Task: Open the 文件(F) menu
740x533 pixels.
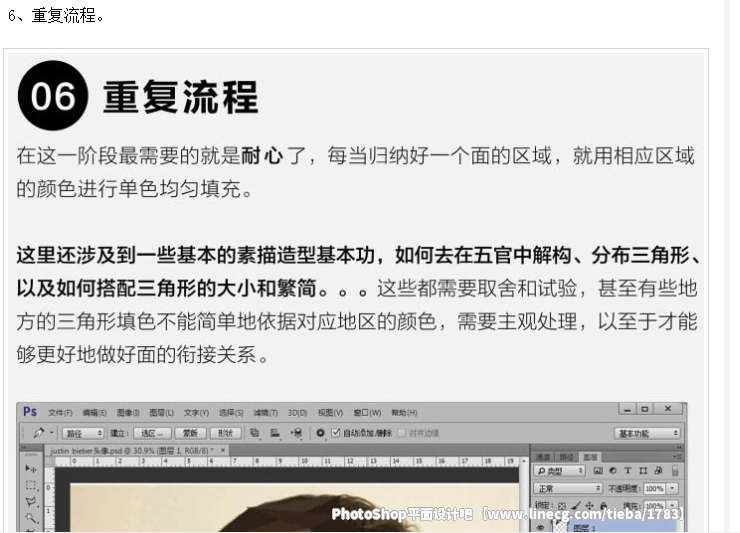Action: [60, 413]
